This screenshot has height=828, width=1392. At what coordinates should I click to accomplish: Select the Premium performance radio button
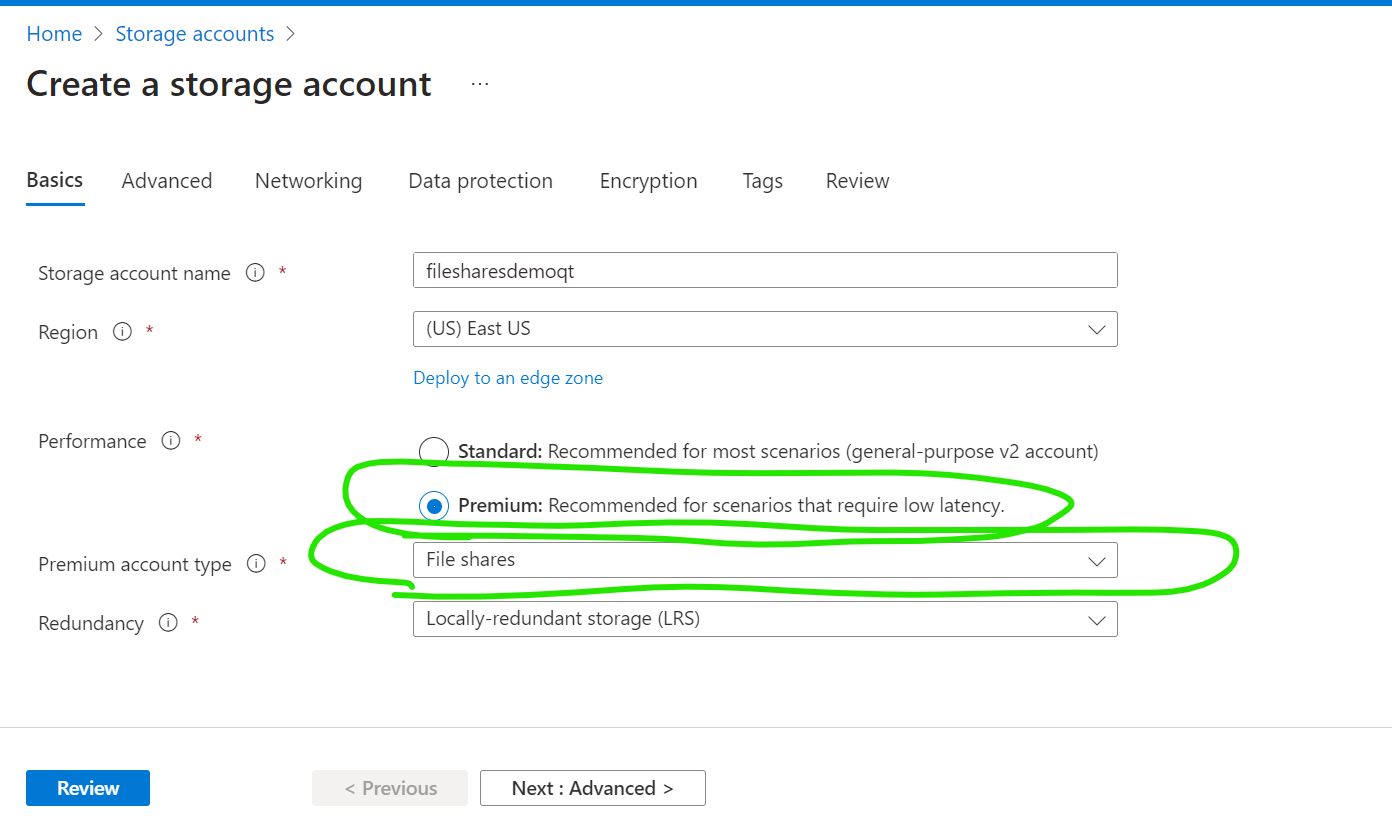433,506
